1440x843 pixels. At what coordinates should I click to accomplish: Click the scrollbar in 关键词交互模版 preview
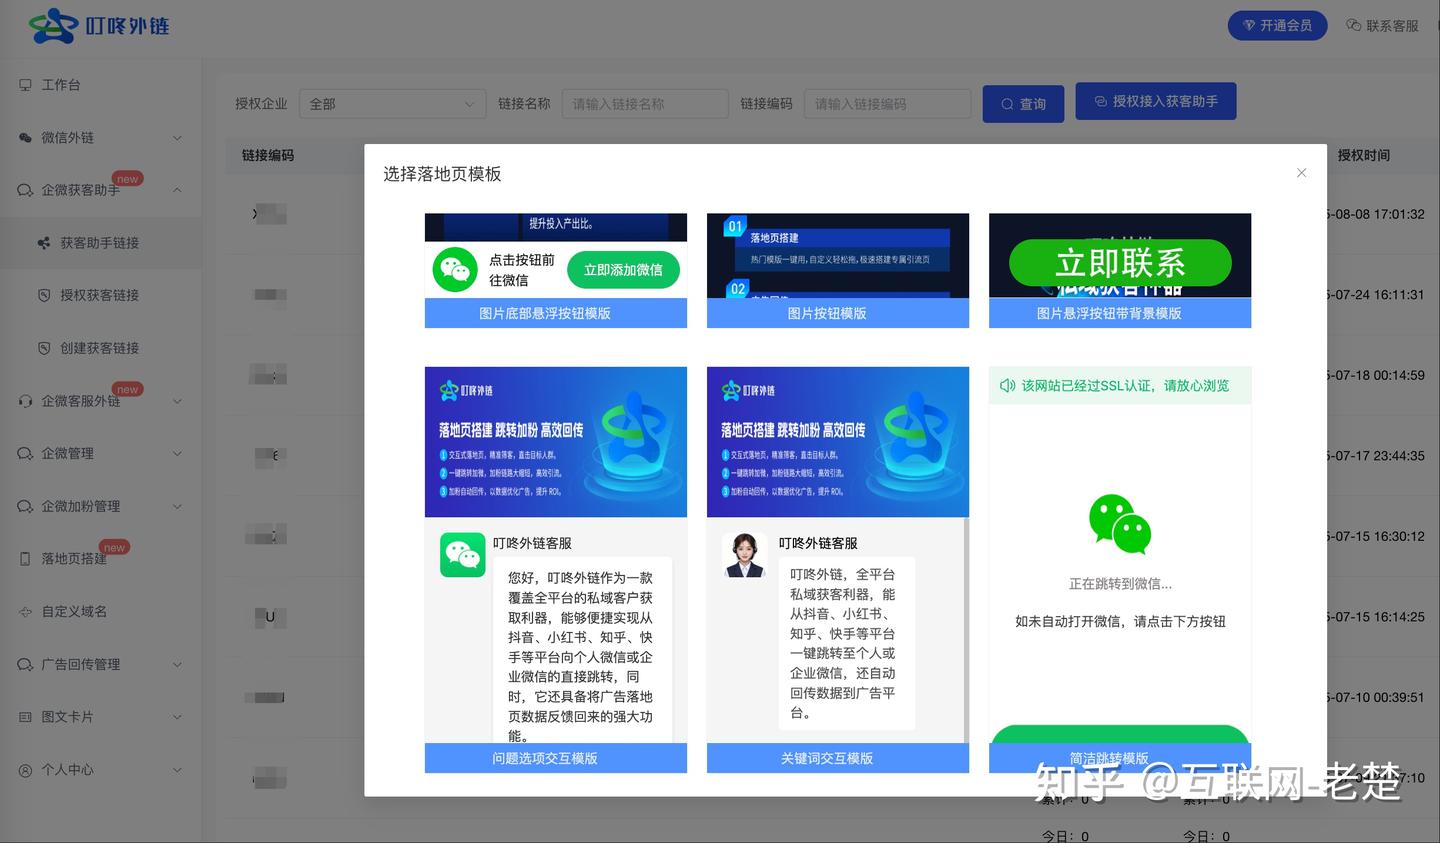tap(966, 630)
